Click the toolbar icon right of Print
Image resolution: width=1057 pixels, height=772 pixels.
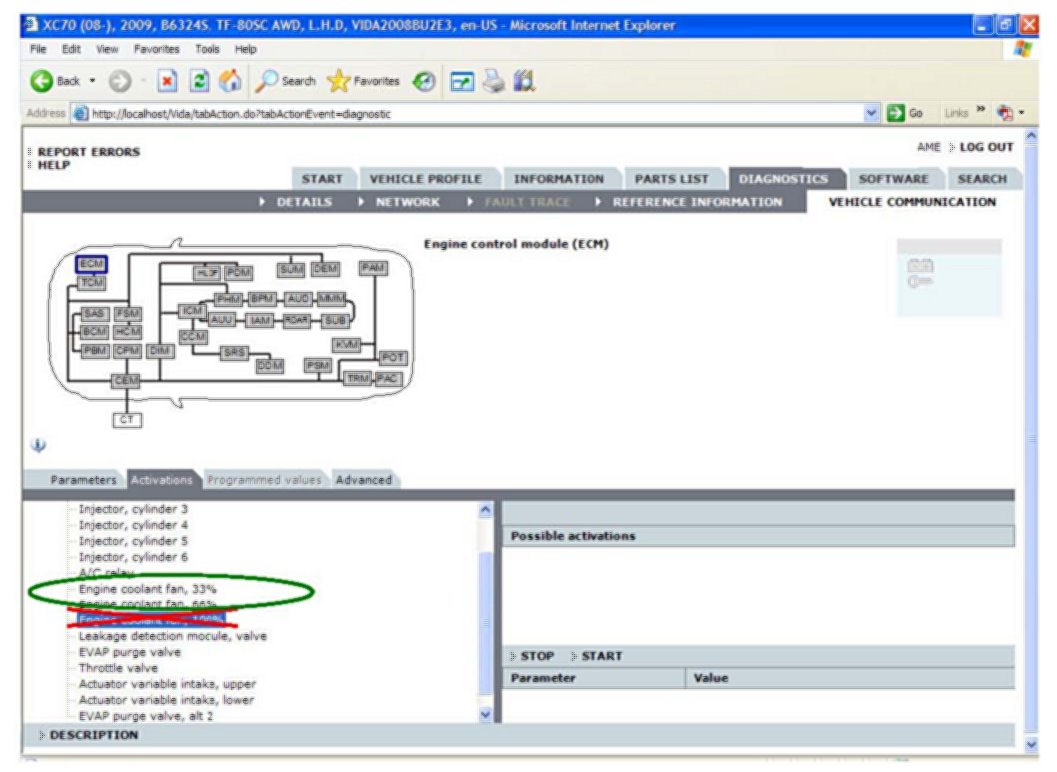[524, 81]
